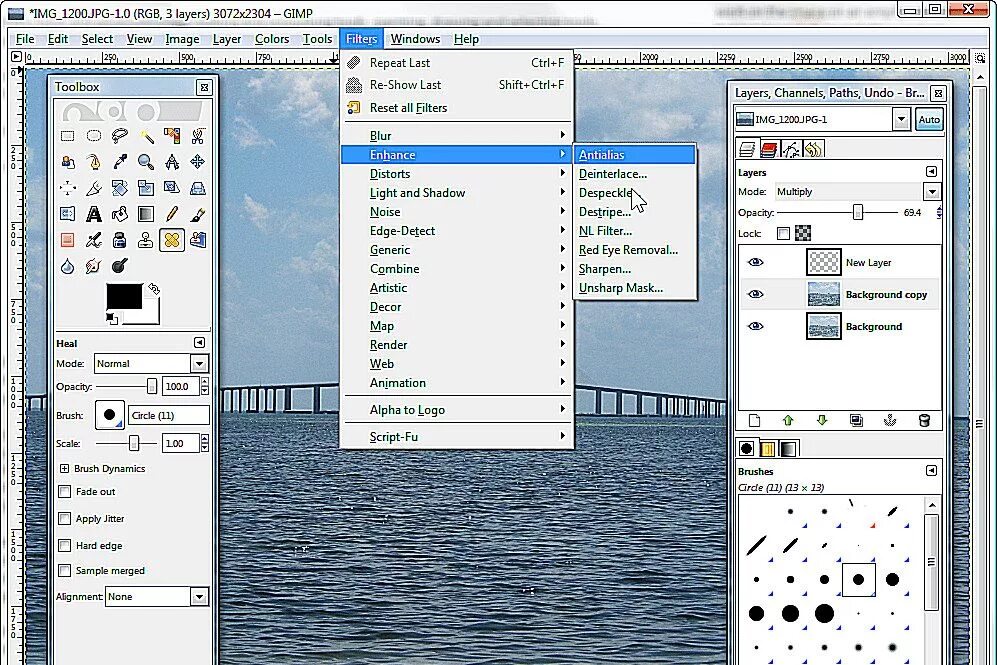
Task: Select the Ellipse Select tool
Action: (x=93, y=136)
